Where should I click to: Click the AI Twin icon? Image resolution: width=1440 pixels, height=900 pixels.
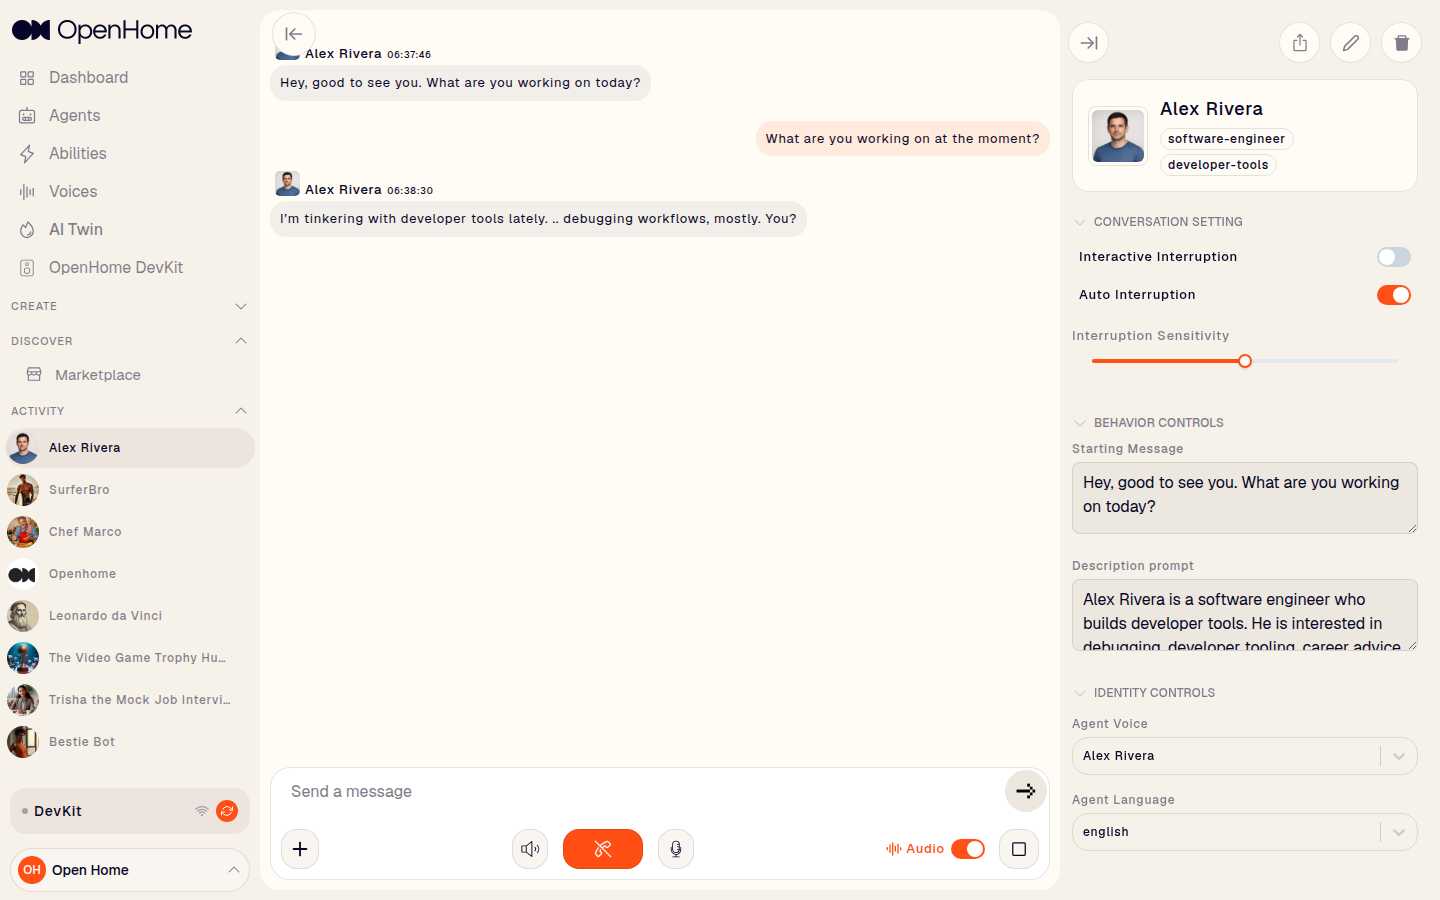[x=27, y=230]
